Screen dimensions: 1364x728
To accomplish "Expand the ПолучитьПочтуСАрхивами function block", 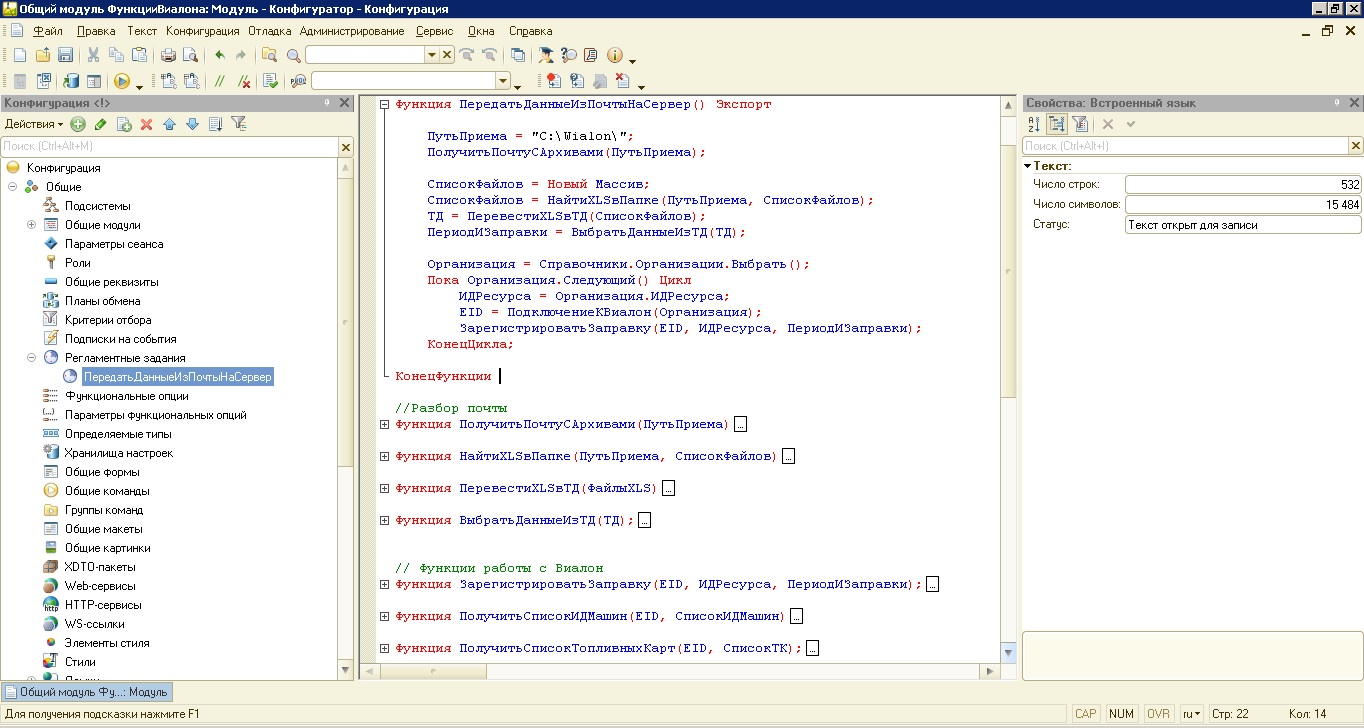I will [384, 424].
